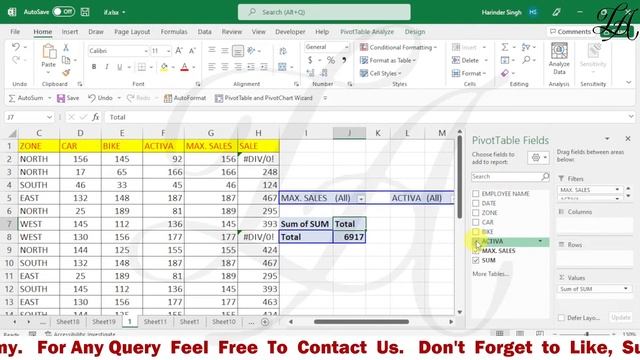Image resolution: width=640 pixels, height=360 pixels.
Task: Open the Font name dropdown (Calibri)
Action: [x=146, y=51]
